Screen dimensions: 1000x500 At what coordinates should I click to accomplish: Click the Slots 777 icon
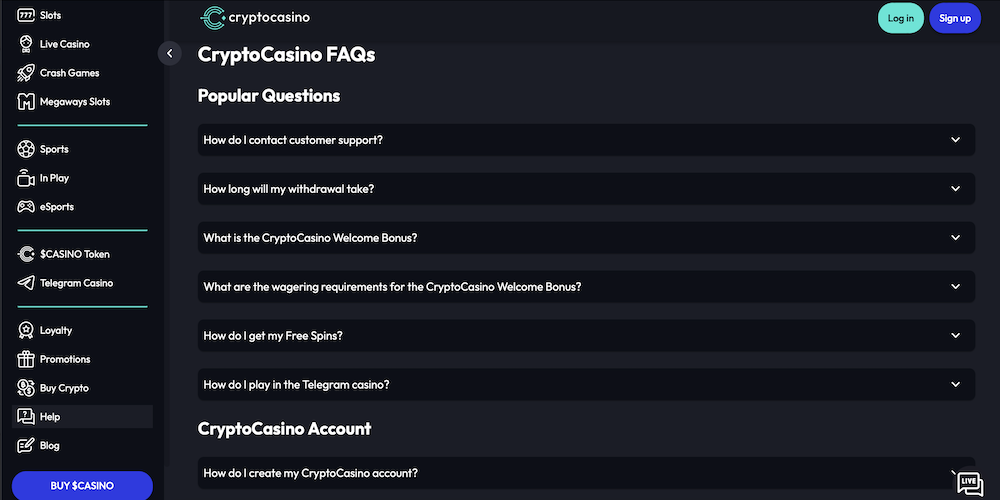(x=26, y=16)
